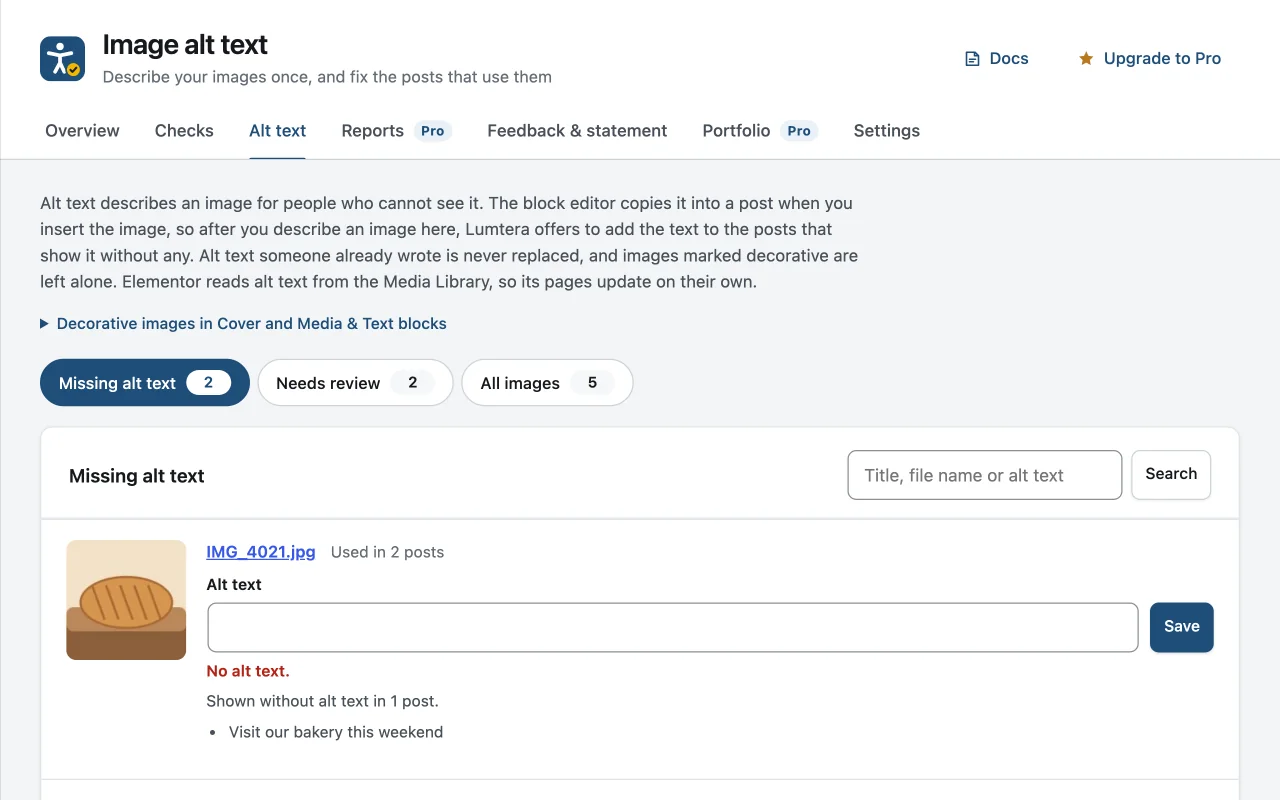Select the Missing alt text filter

coord(145,383)
